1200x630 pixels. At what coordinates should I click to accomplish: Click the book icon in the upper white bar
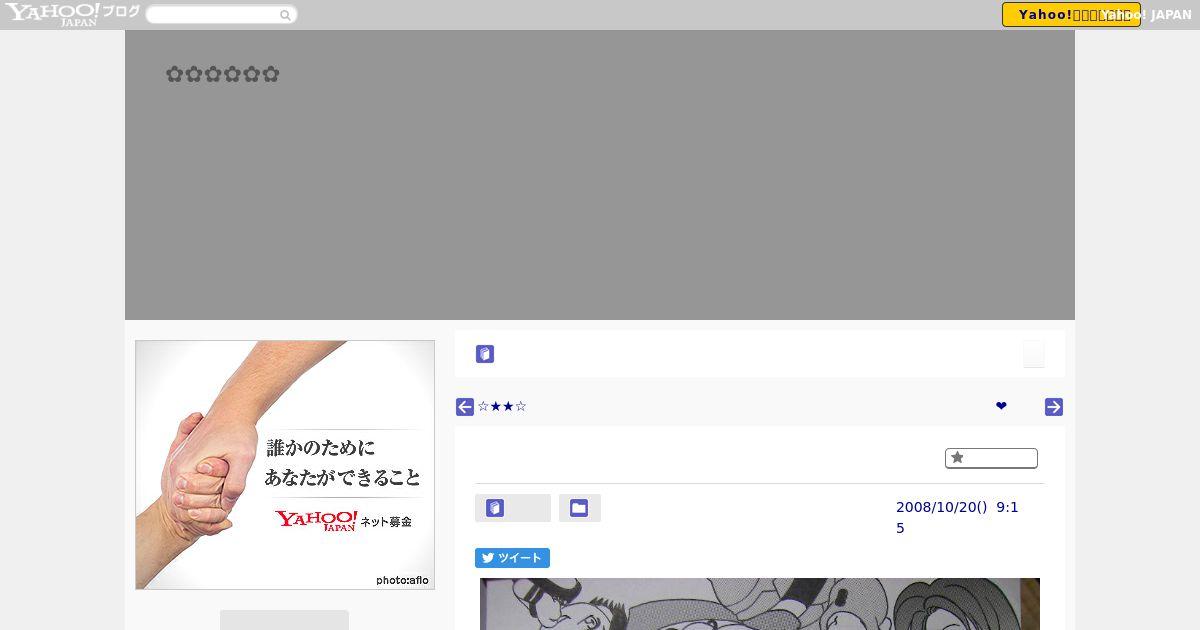tap(485, 354)
